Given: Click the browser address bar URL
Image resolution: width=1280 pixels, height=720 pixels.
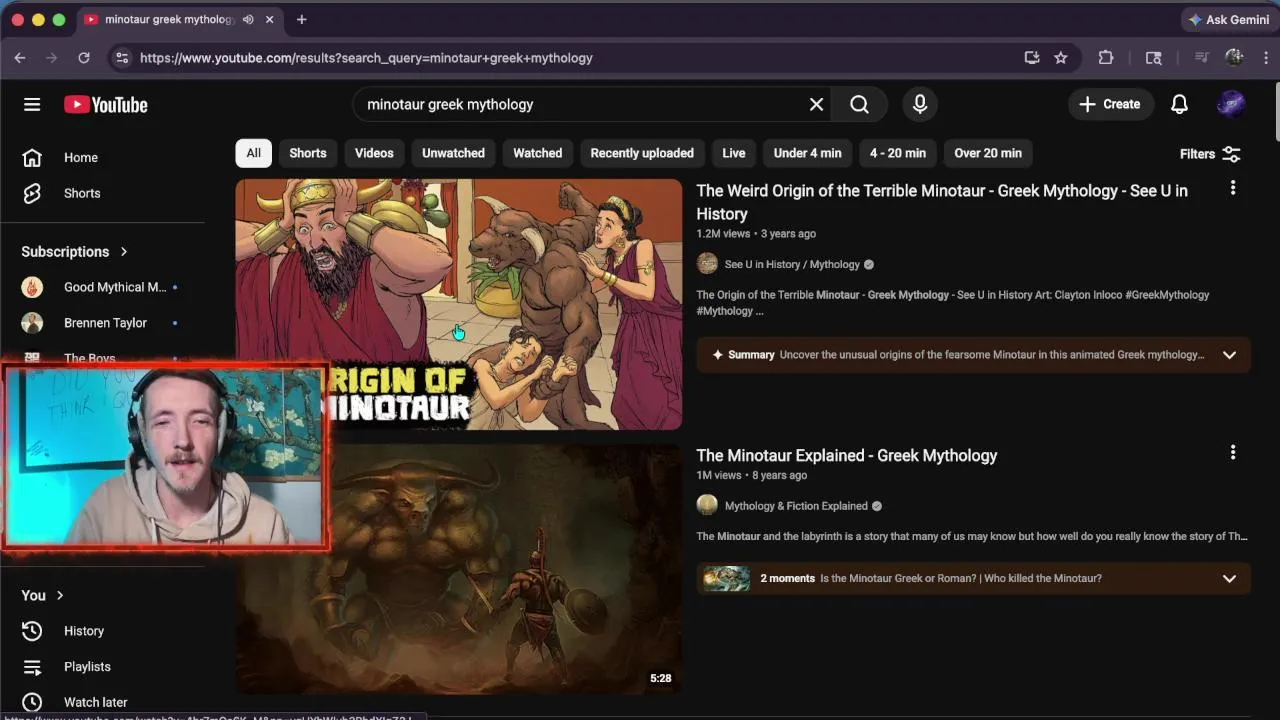Looking at the screenshot, I should point(366,58).
